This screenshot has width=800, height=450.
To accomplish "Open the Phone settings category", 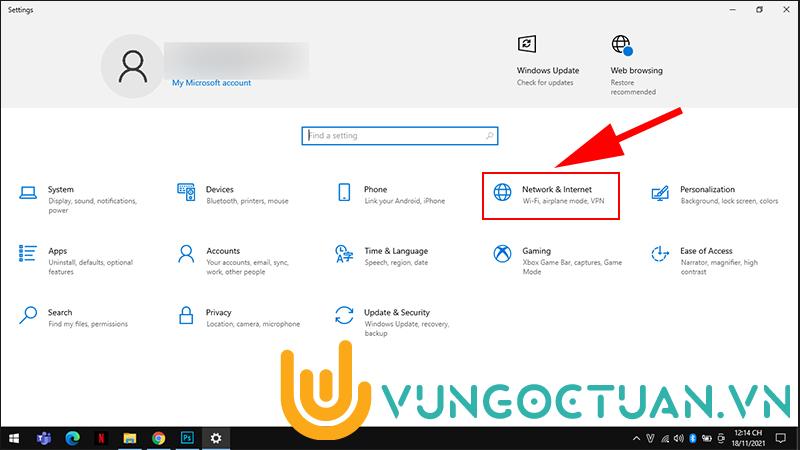I will pyautogui.click(x=391, y=194).
